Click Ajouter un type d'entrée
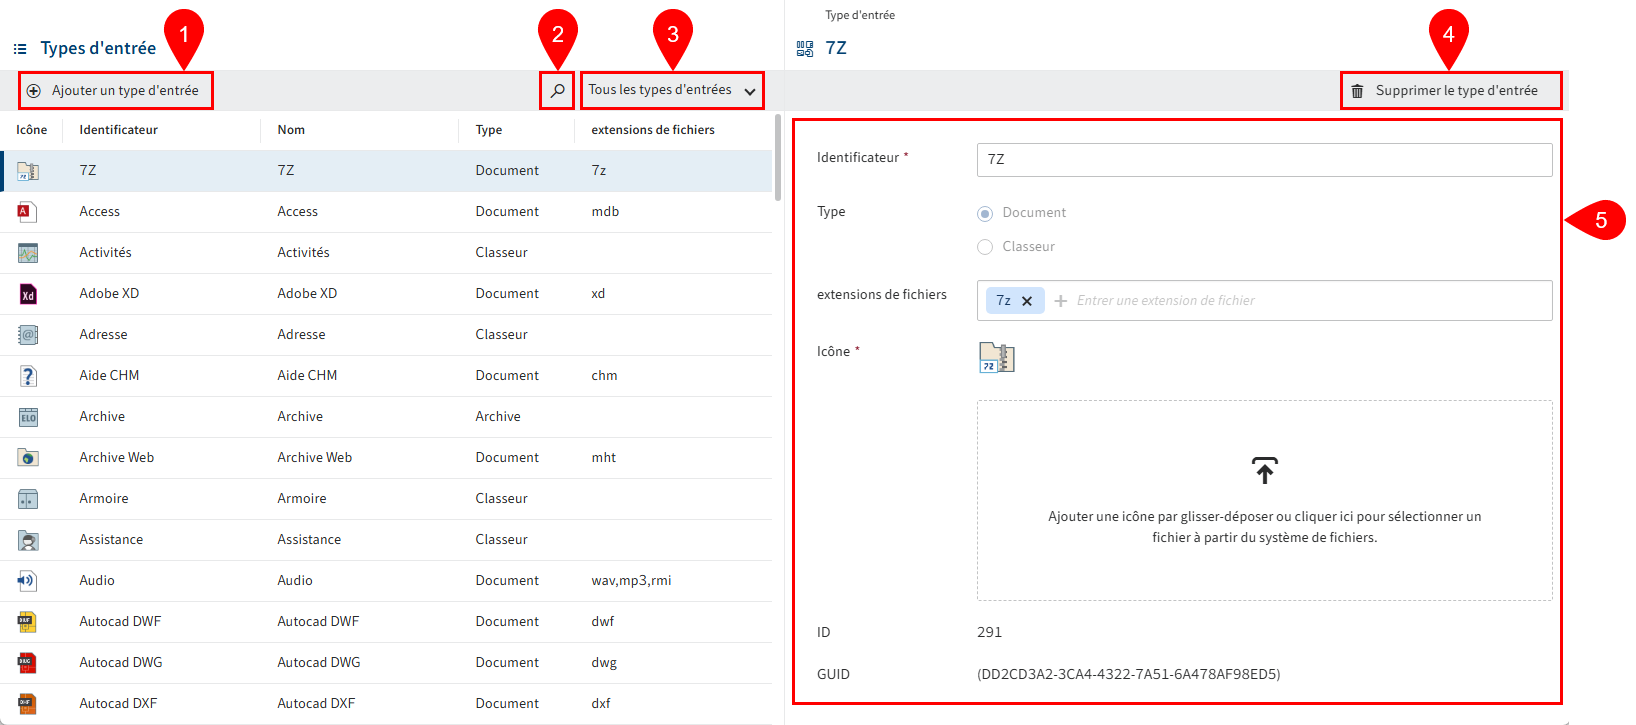The height and width of the screenshot is (725, 1636). (115, 91)
